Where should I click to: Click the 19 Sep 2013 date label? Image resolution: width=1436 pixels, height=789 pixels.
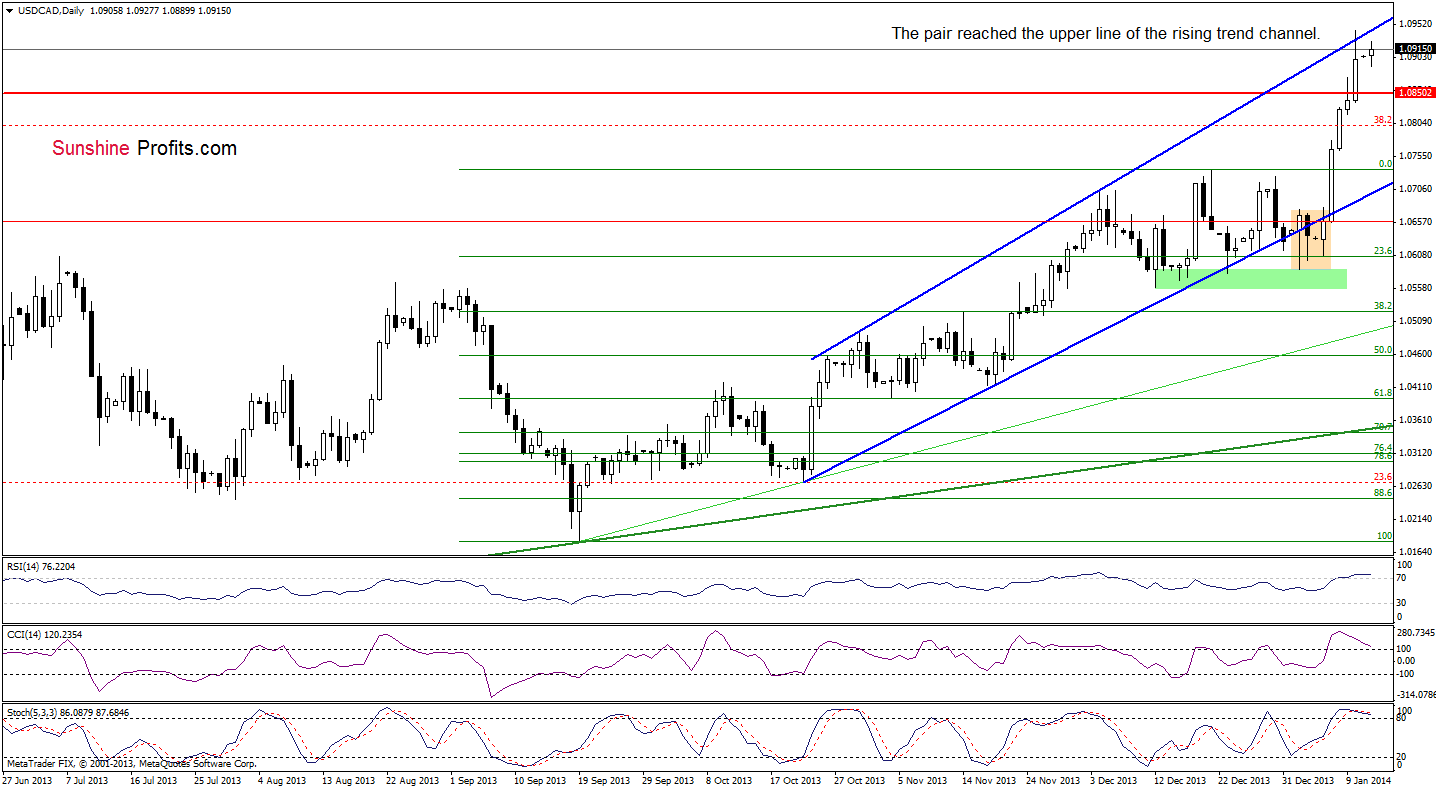604,779
